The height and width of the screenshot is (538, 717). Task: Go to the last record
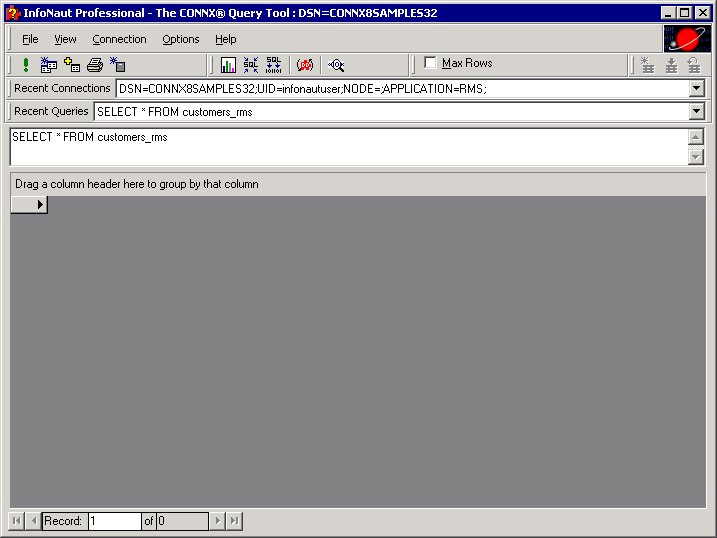pos(235,521)
